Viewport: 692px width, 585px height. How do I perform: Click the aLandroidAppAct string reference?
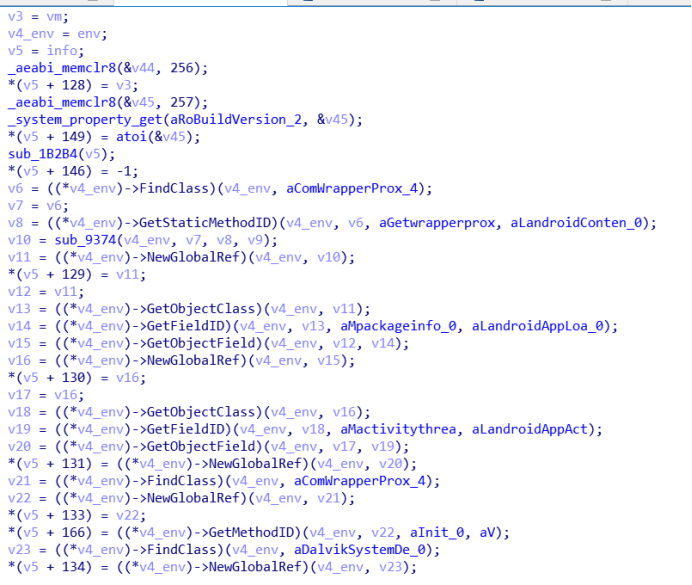[x=530, y=429]
